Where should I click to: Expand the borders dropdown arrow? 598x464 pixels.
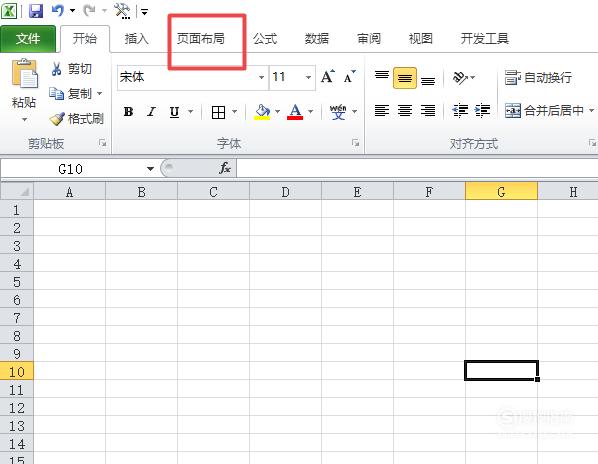[235, 112]
